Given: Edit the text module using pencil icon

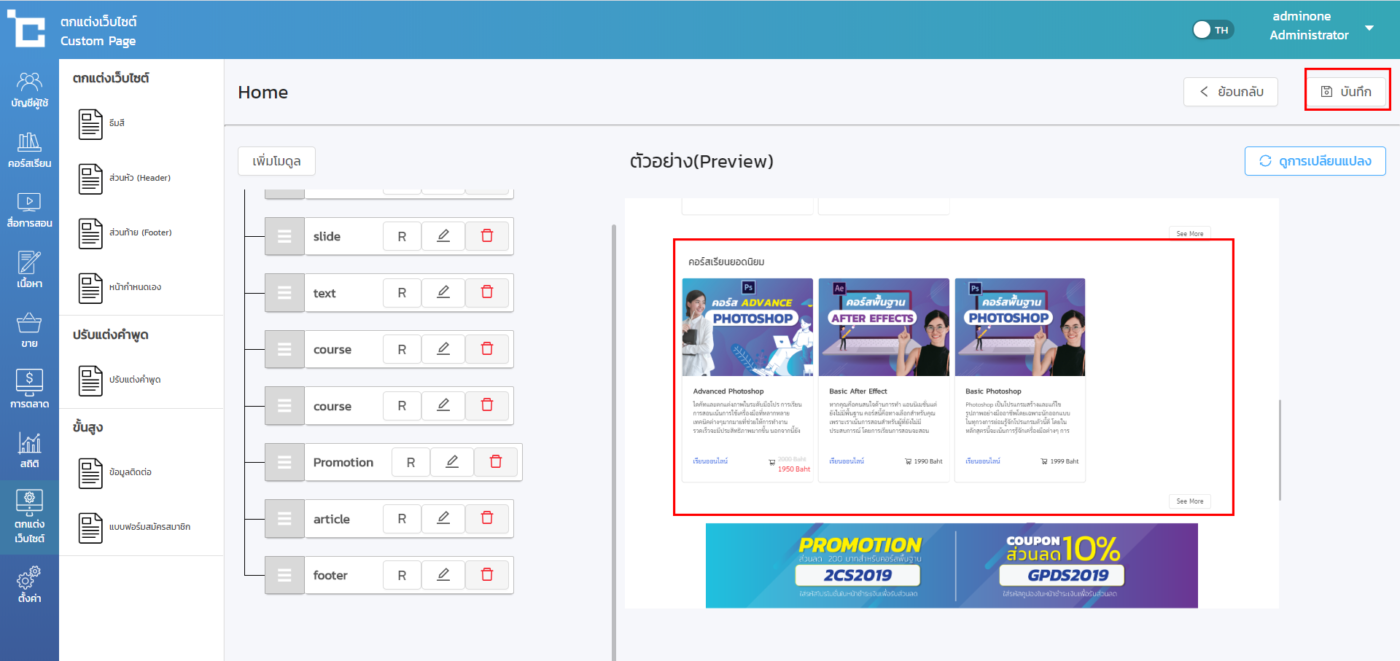Looking at the screenshot, I should pos(443,293).
